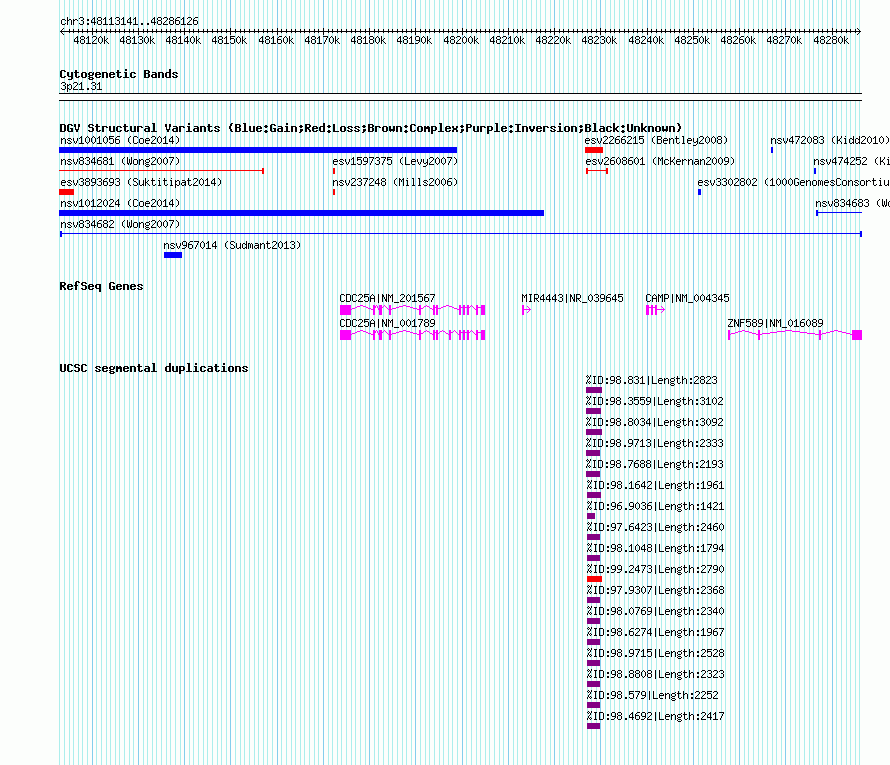The image size is (890, 765).
Task: Click the CAMP gene model glyph
Action: [655, 310]
